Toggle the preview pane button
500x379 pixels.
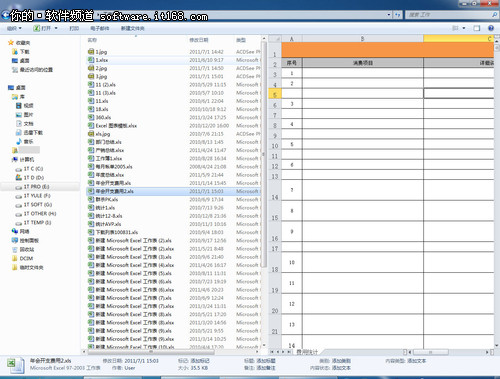coord(477,28)
